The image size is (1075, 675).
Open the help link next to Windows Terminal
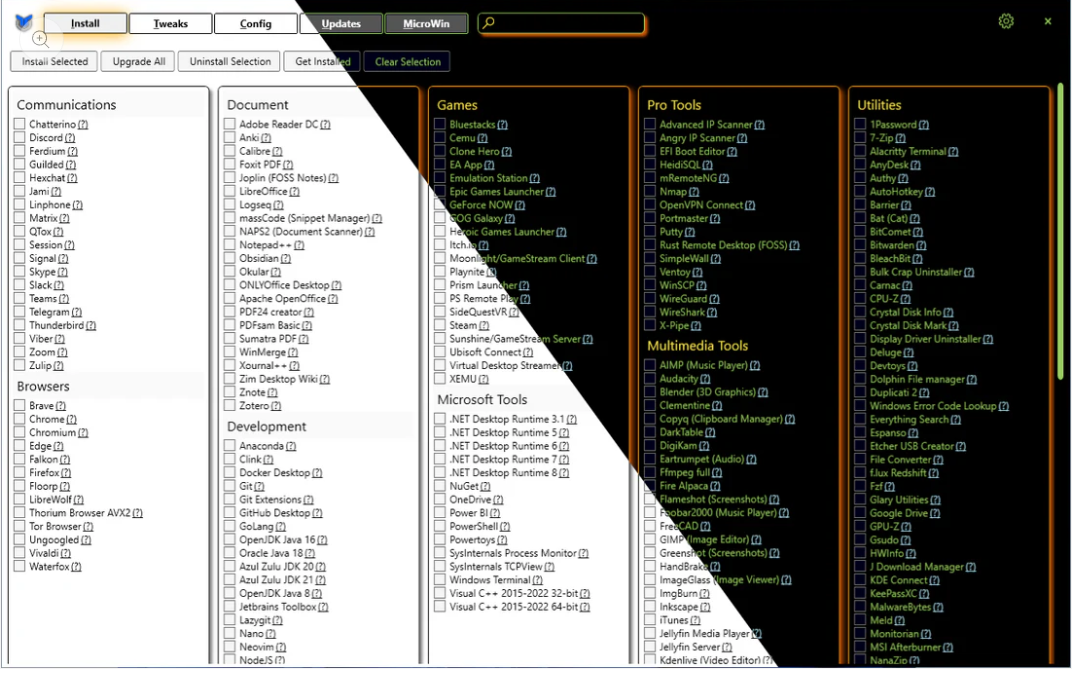pyautogui.click(x=538, y=580)
